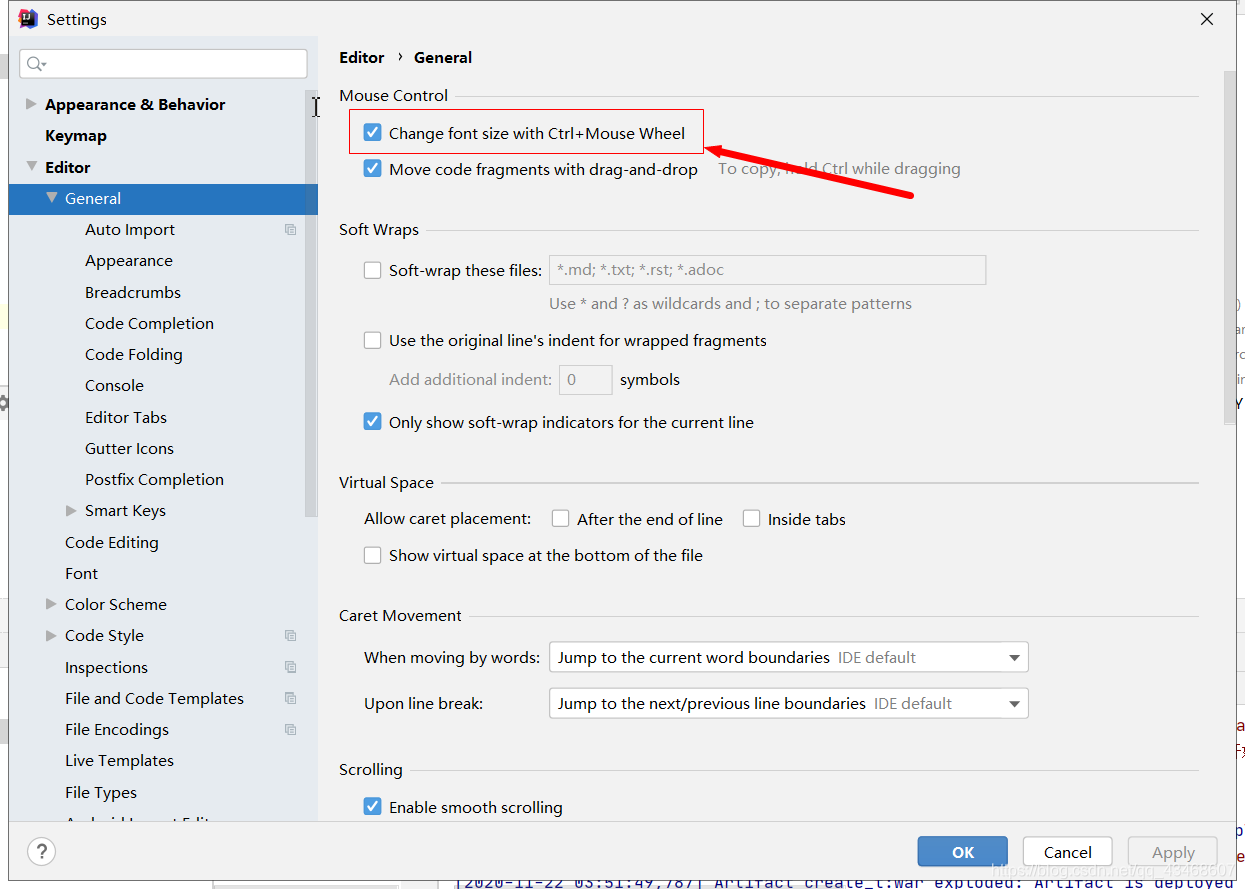1245x889 pixels.
Task: Enable caret placement After the end of line
Action: (x=561, y=519)
